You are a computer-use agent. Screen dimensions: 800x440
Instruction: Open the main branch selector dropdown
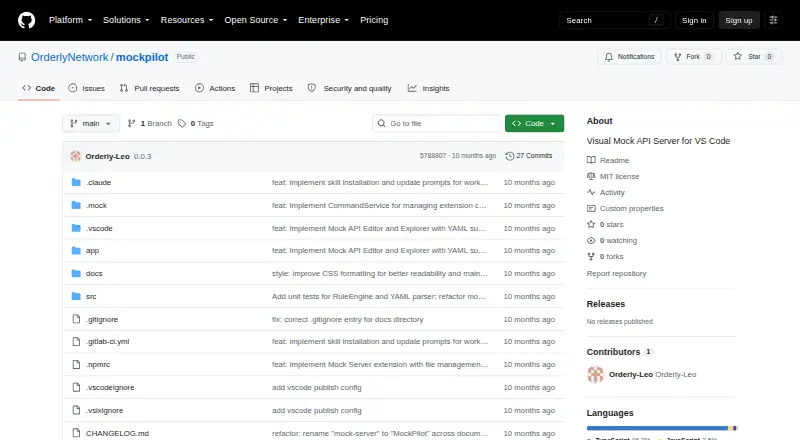(91, 124)
